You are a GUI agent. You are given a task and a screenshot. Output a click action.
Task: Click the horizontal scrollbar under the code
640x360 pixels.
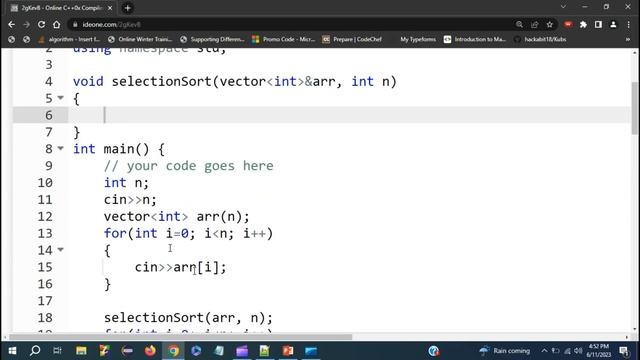click(x=180, y=337)
